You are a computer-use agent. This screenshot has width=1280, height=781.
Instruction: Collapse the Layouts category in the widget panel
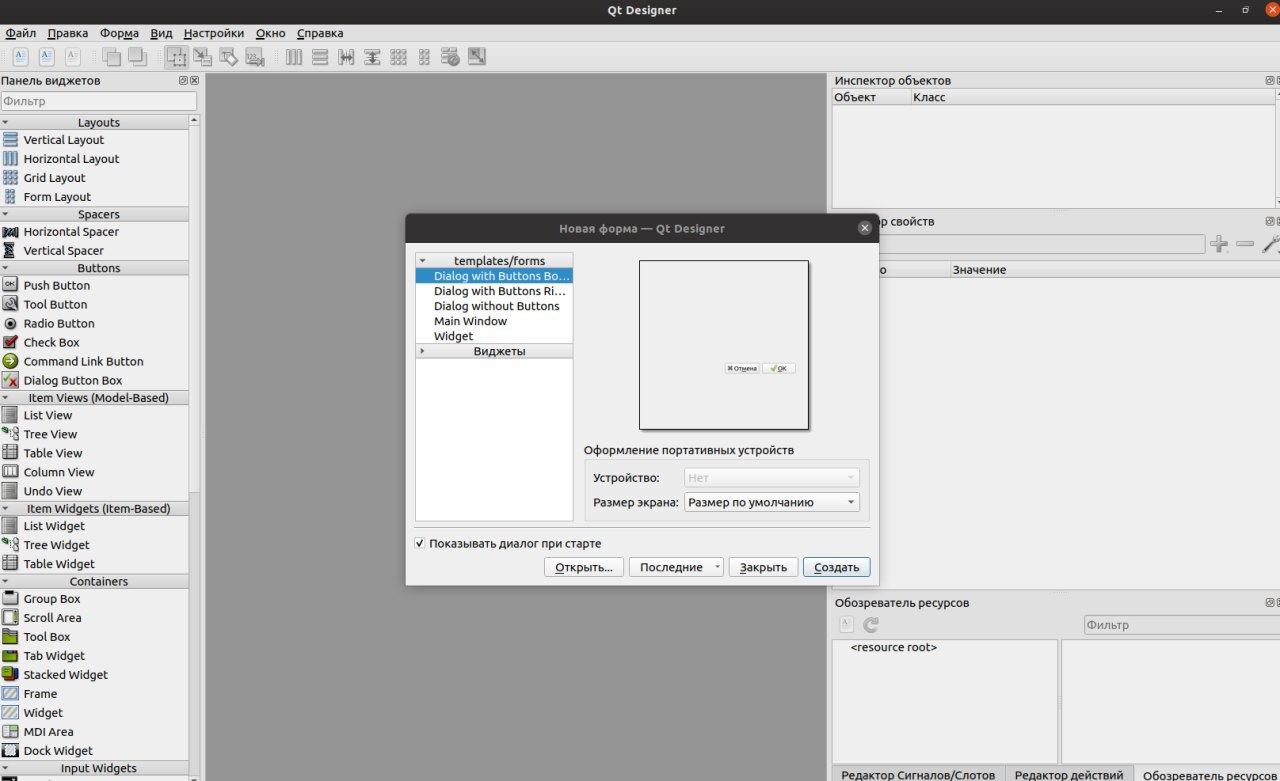coord(5,122)
